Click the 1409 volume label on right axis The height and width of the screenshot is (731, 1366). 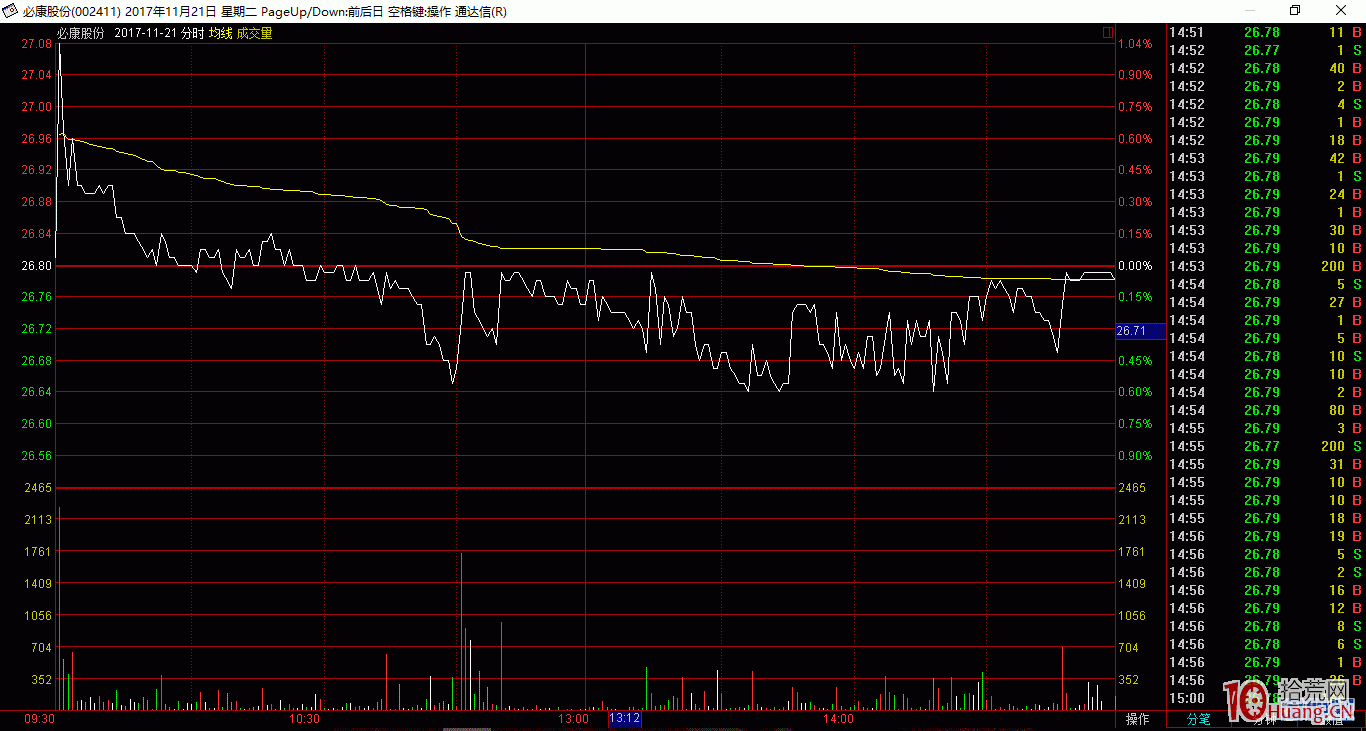(x=1132, y=584)
